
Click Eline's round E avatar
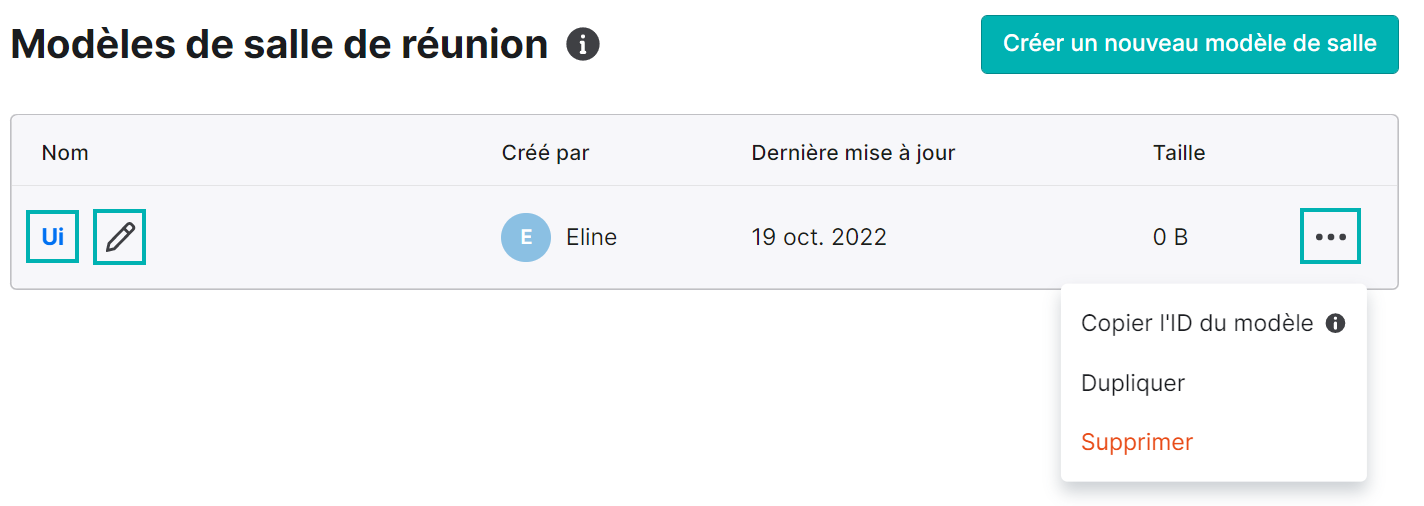point(526,237)
